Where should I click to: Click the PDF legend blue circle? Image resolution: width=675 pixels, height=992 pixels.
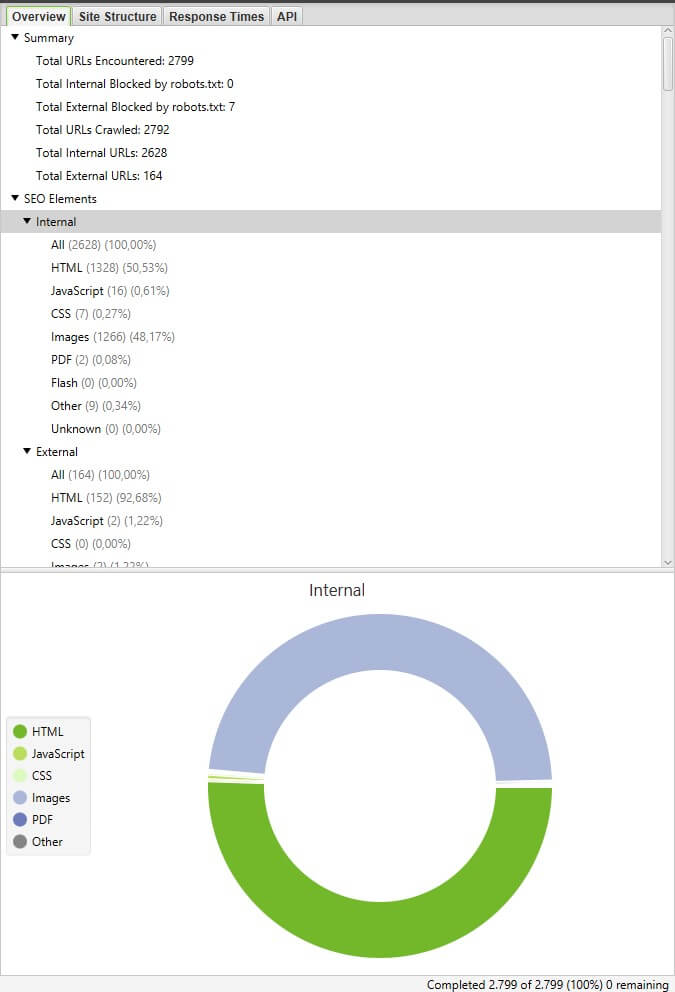20,820
